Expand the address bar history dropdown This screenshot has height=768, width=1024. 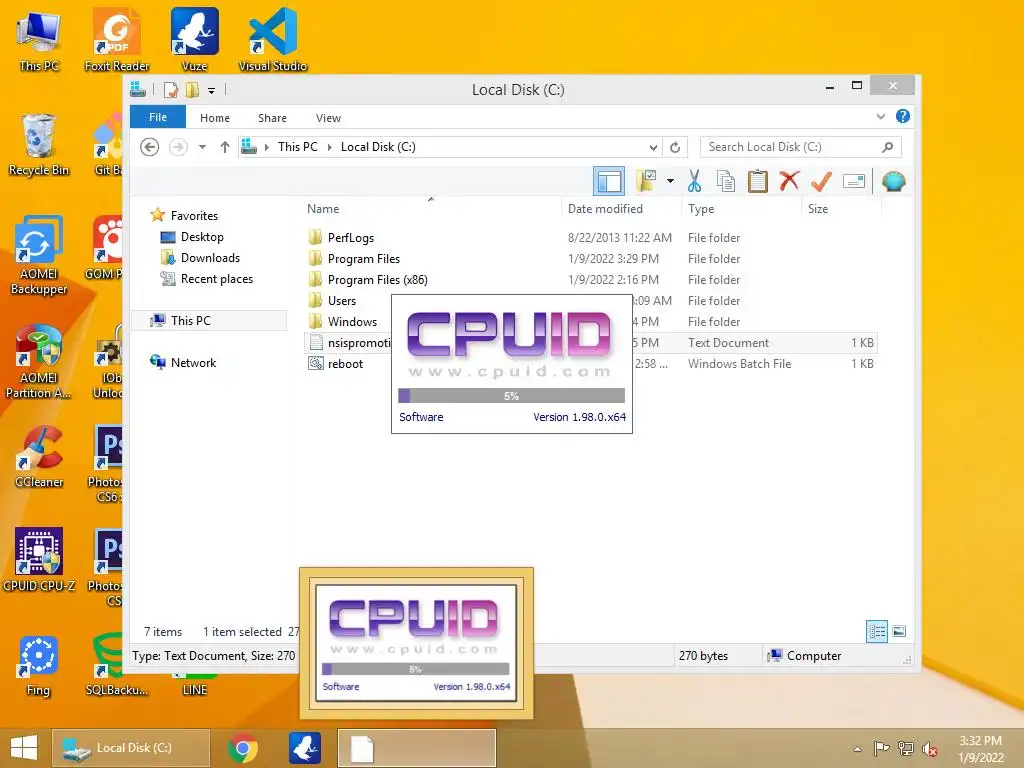point(653,147)
